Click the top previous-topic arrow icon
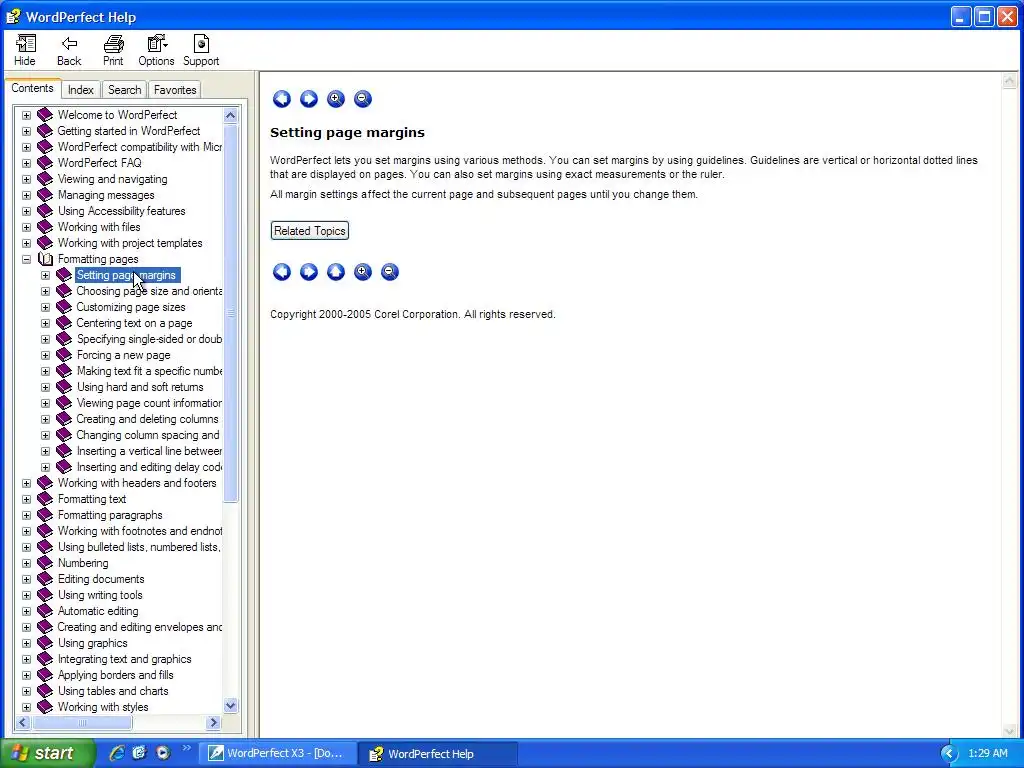This screenshot has width=1024, height=768. [x=281, y=99]
